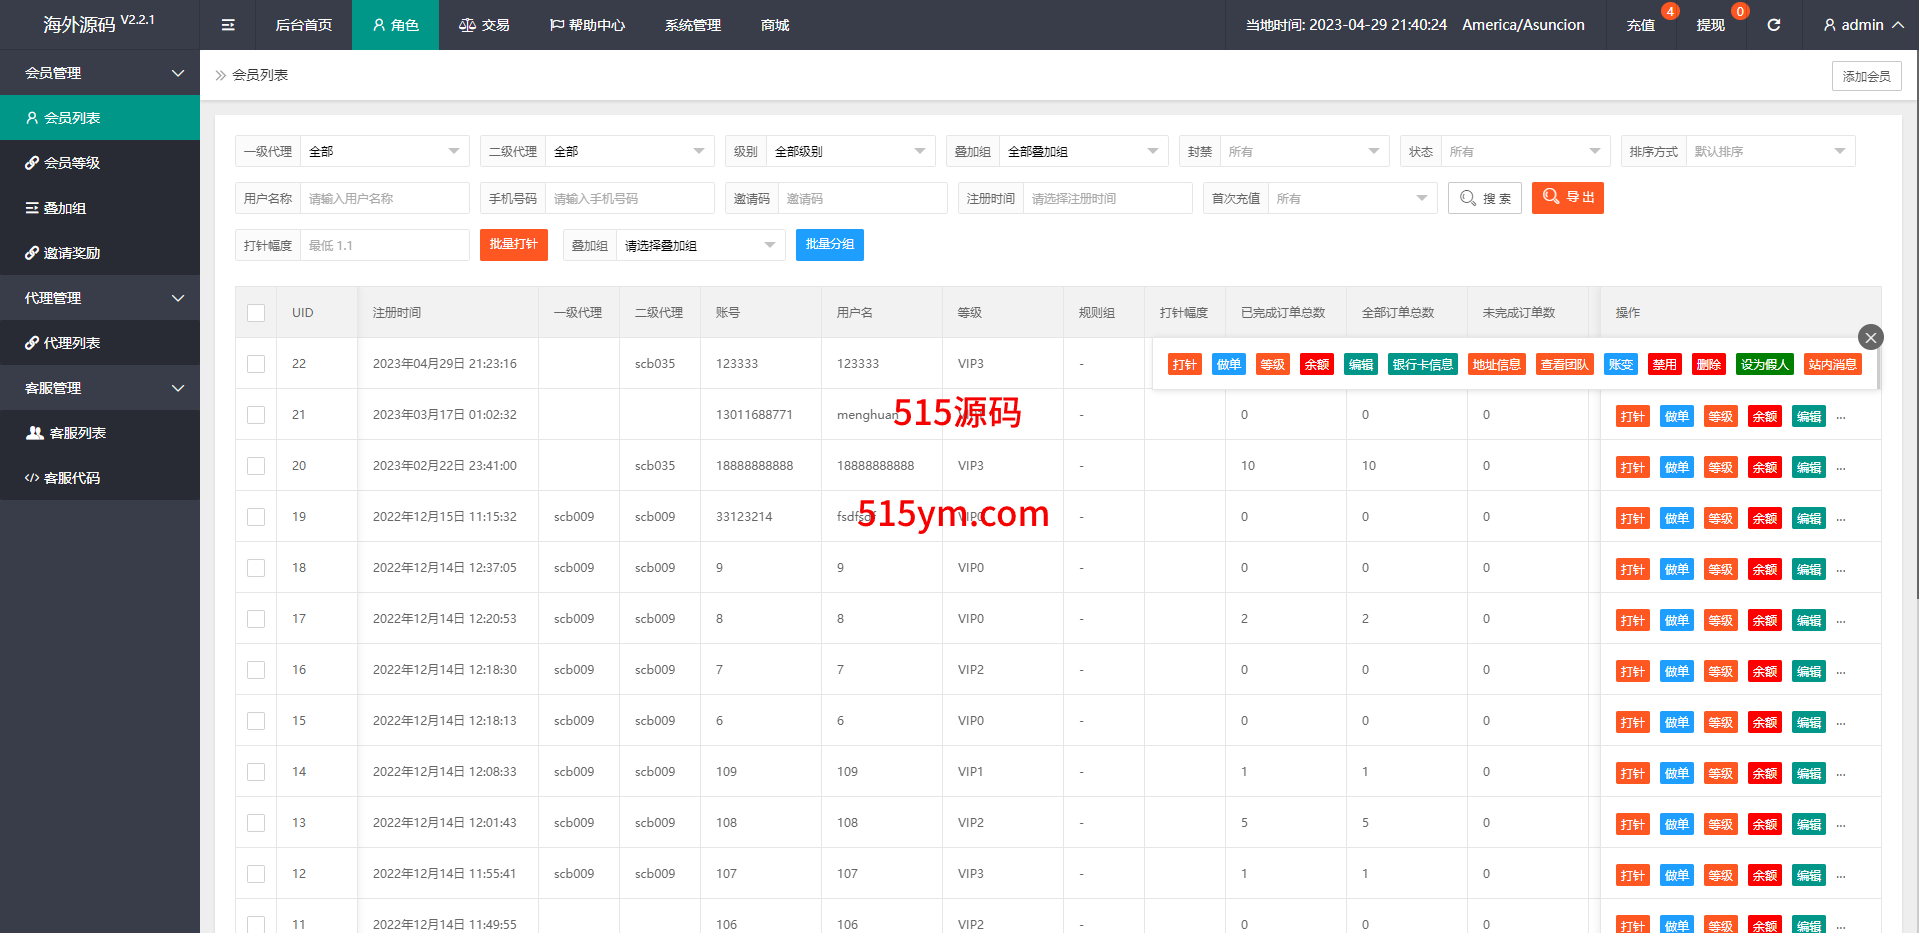Select the checkbox for UID 19 row
The image size is (1919, 933).
tap(256, 517)
